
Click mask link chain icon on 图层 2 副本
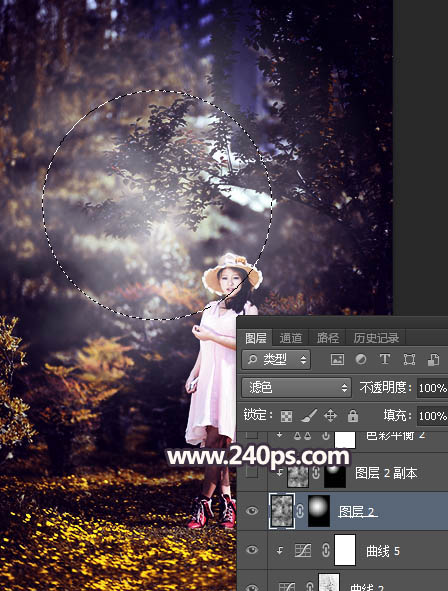tap(316, 473)
